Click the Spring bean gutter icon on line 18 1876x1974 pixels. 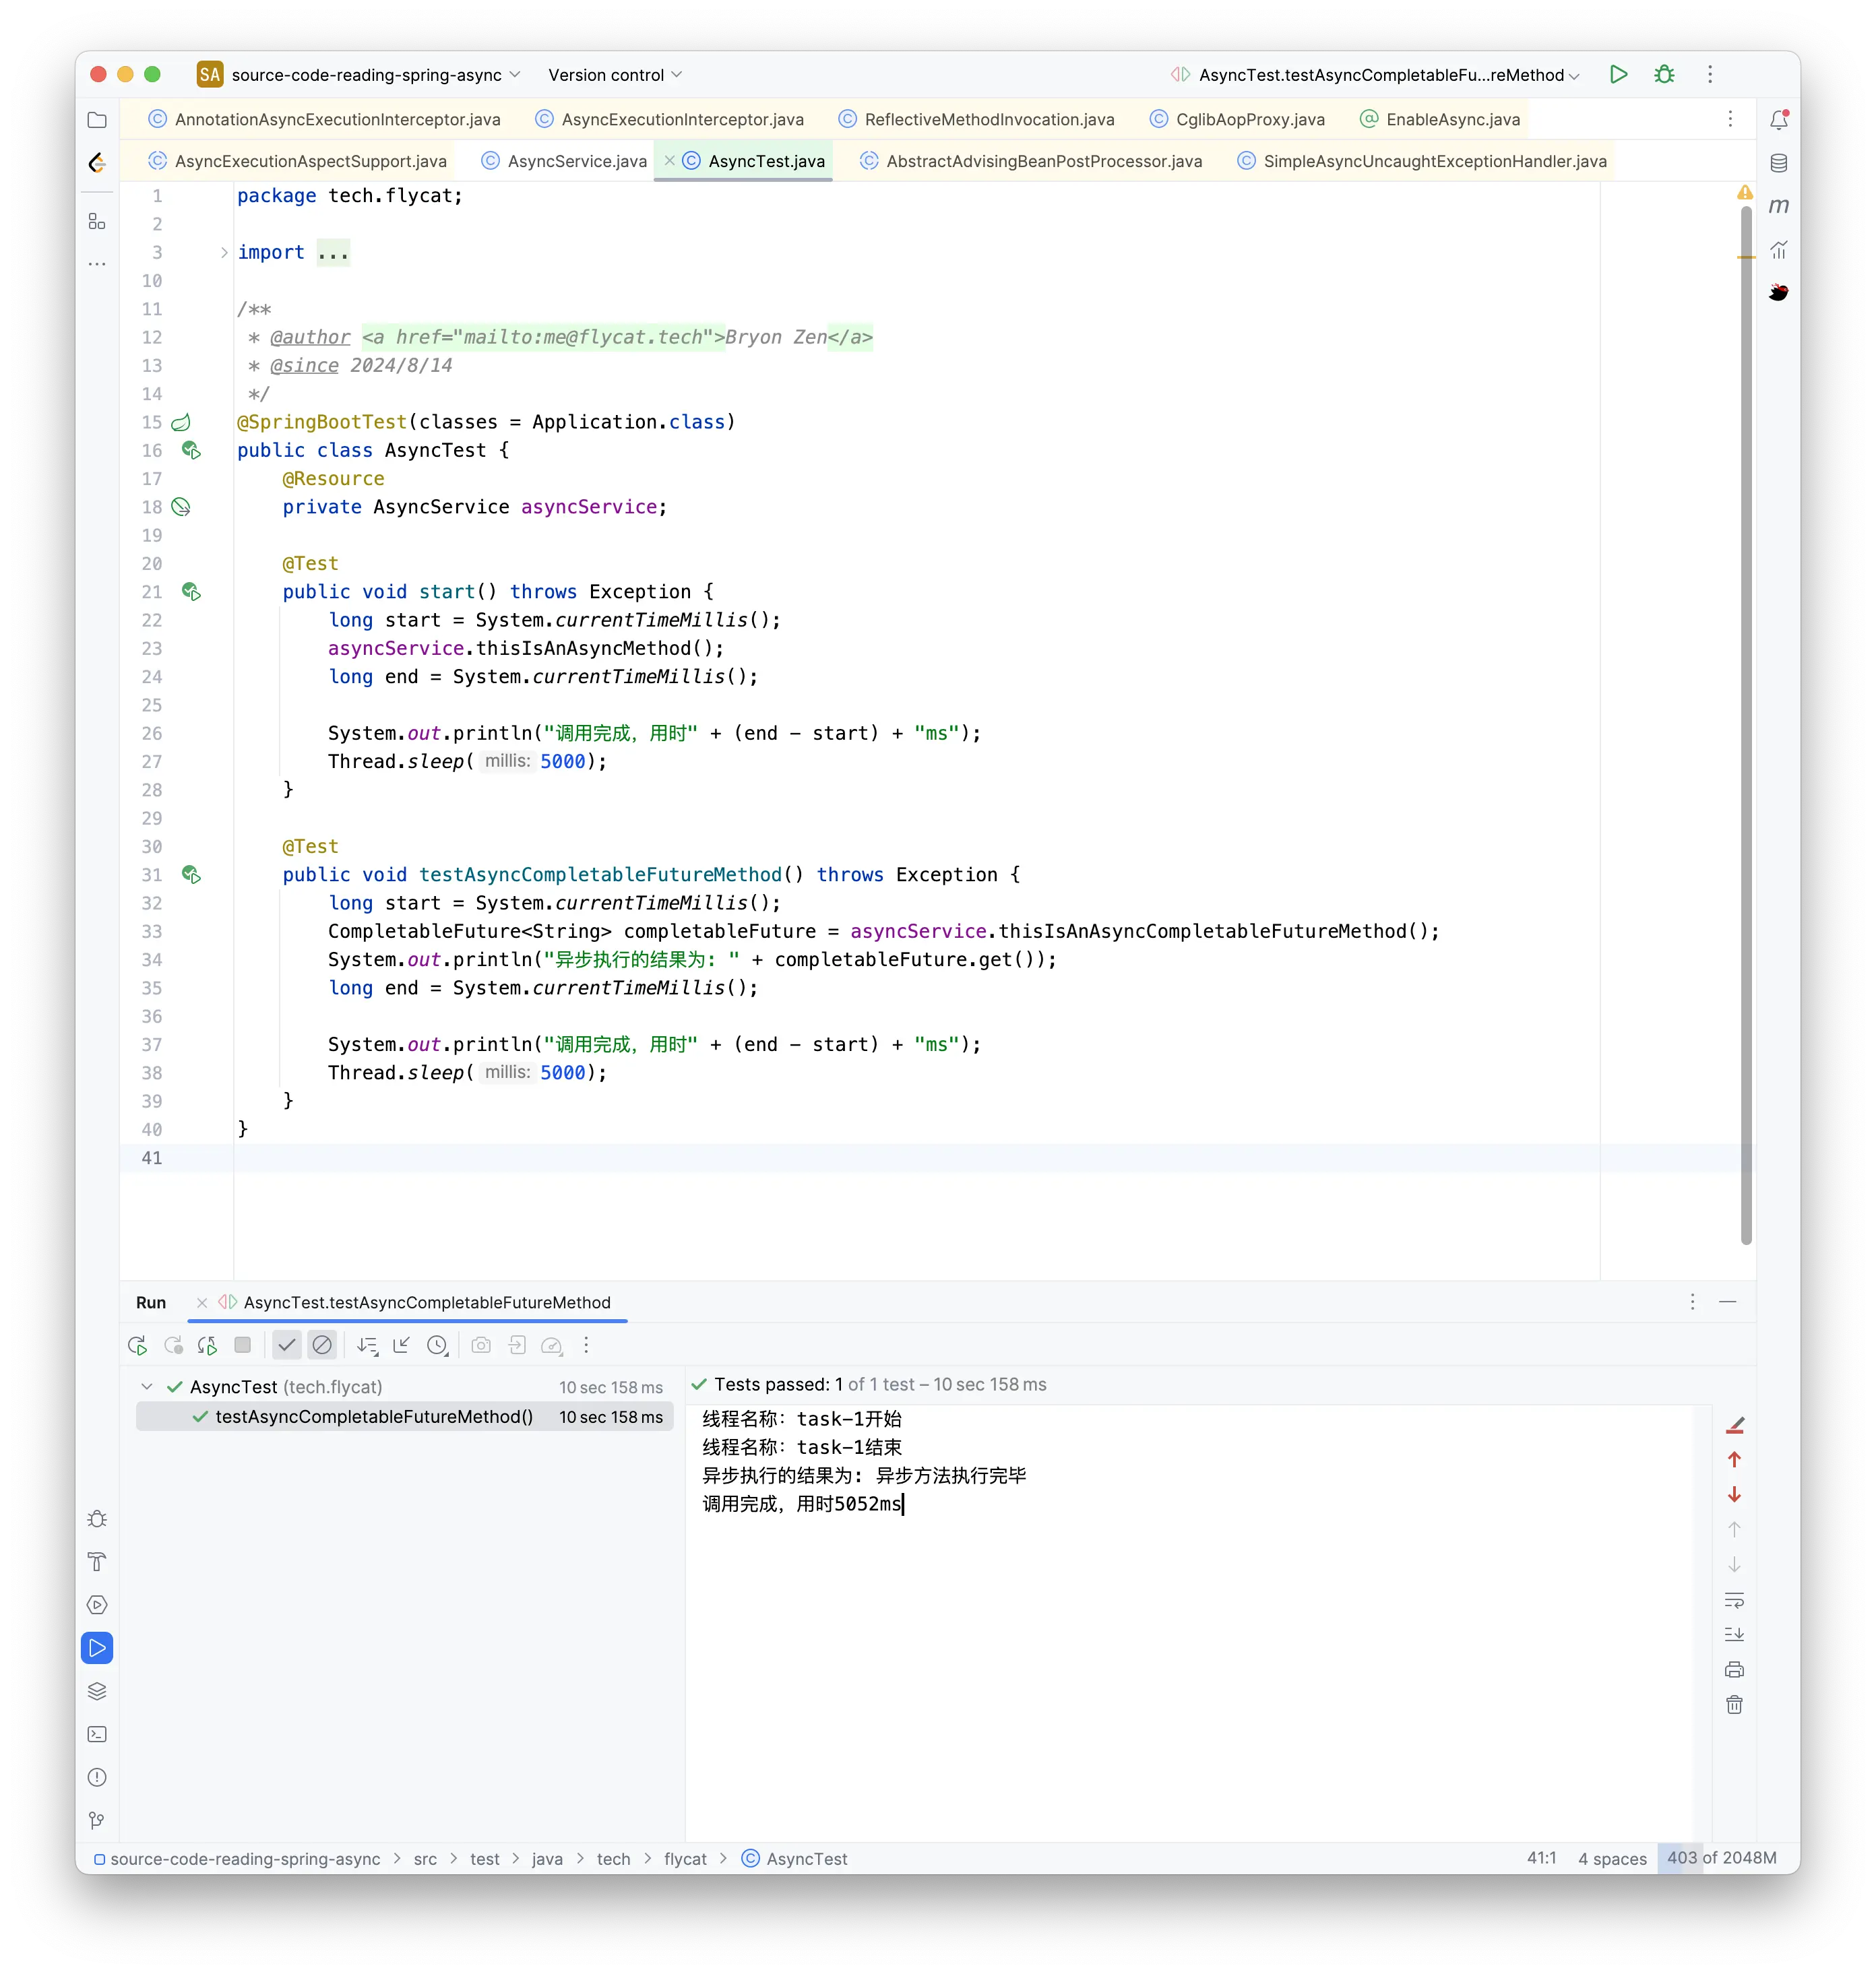[181, 507]
